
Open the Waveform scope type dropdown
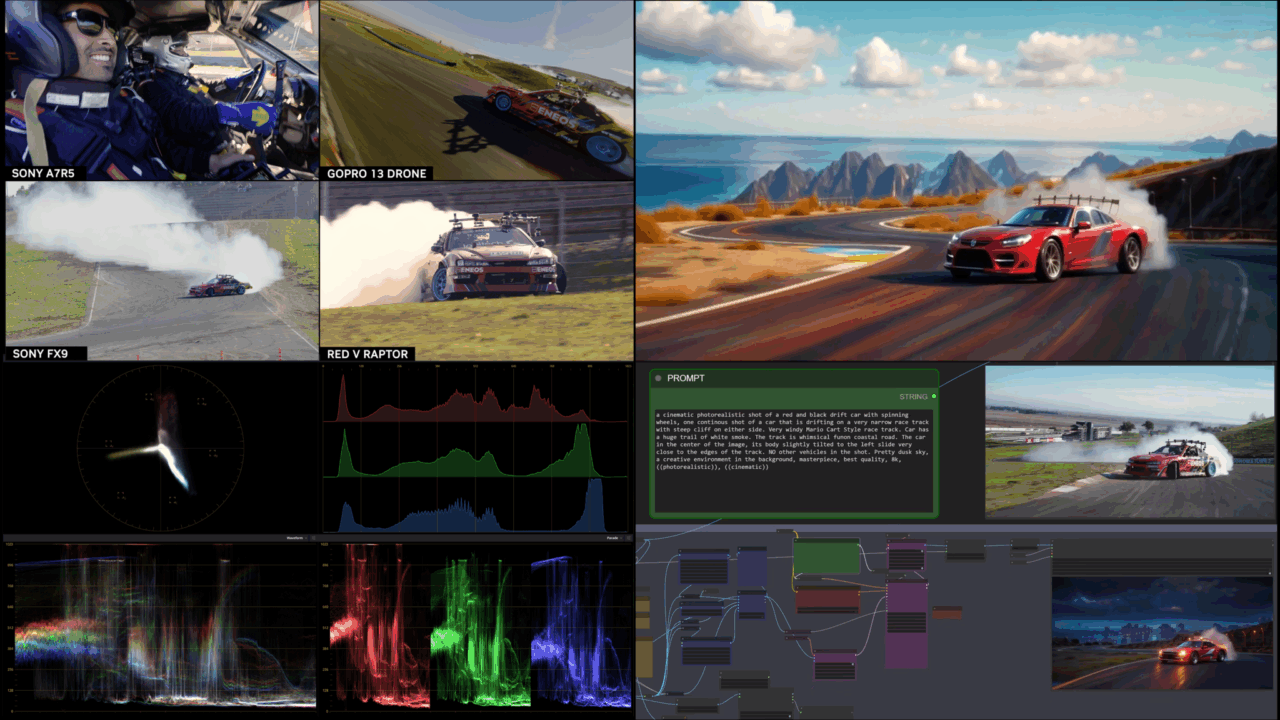click(x=294, y=537)
